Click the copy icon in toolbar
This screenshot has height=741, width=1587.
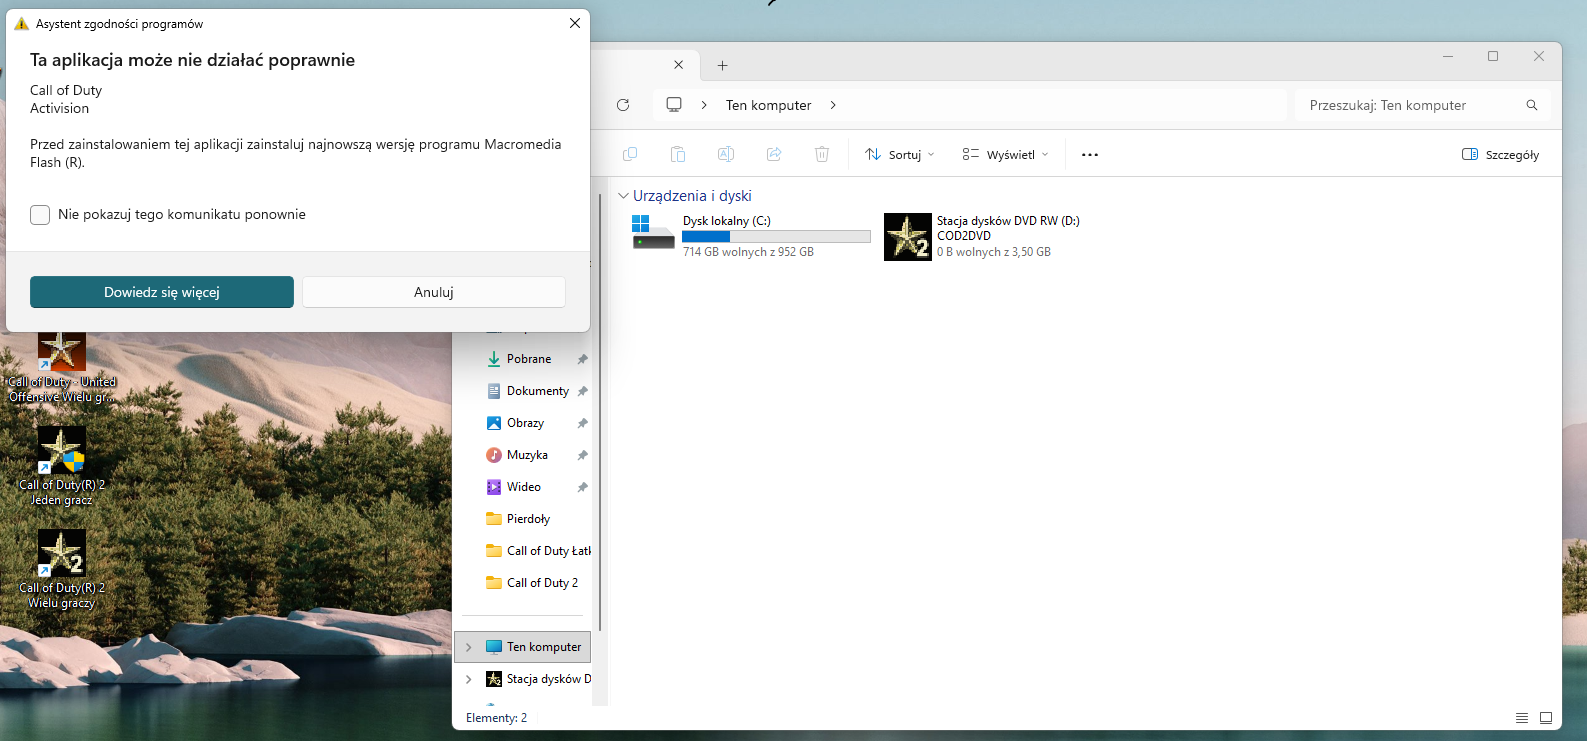[630, 154]
